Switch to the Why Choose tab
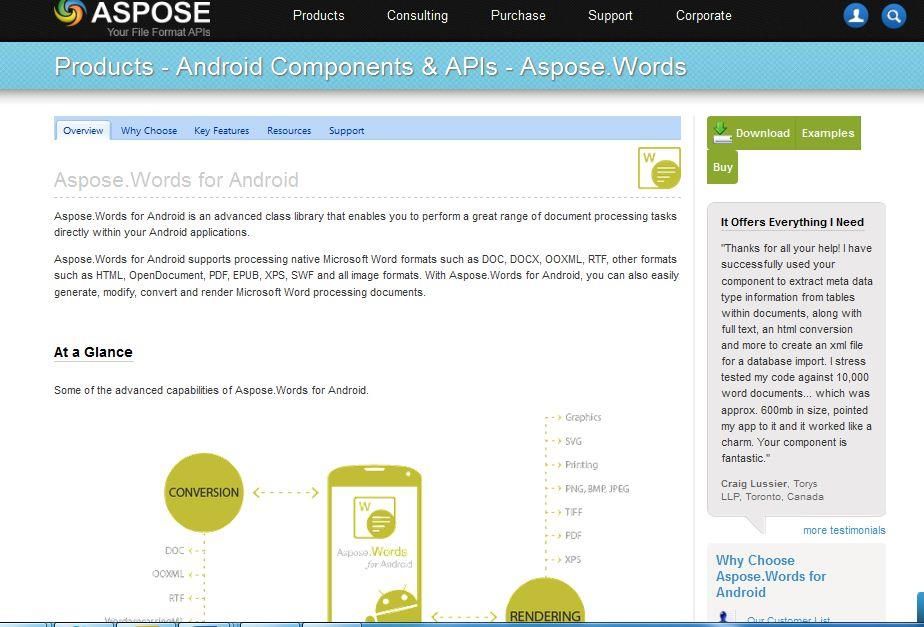The height and width of the screenshot is (627, 924). coord(148,130)
